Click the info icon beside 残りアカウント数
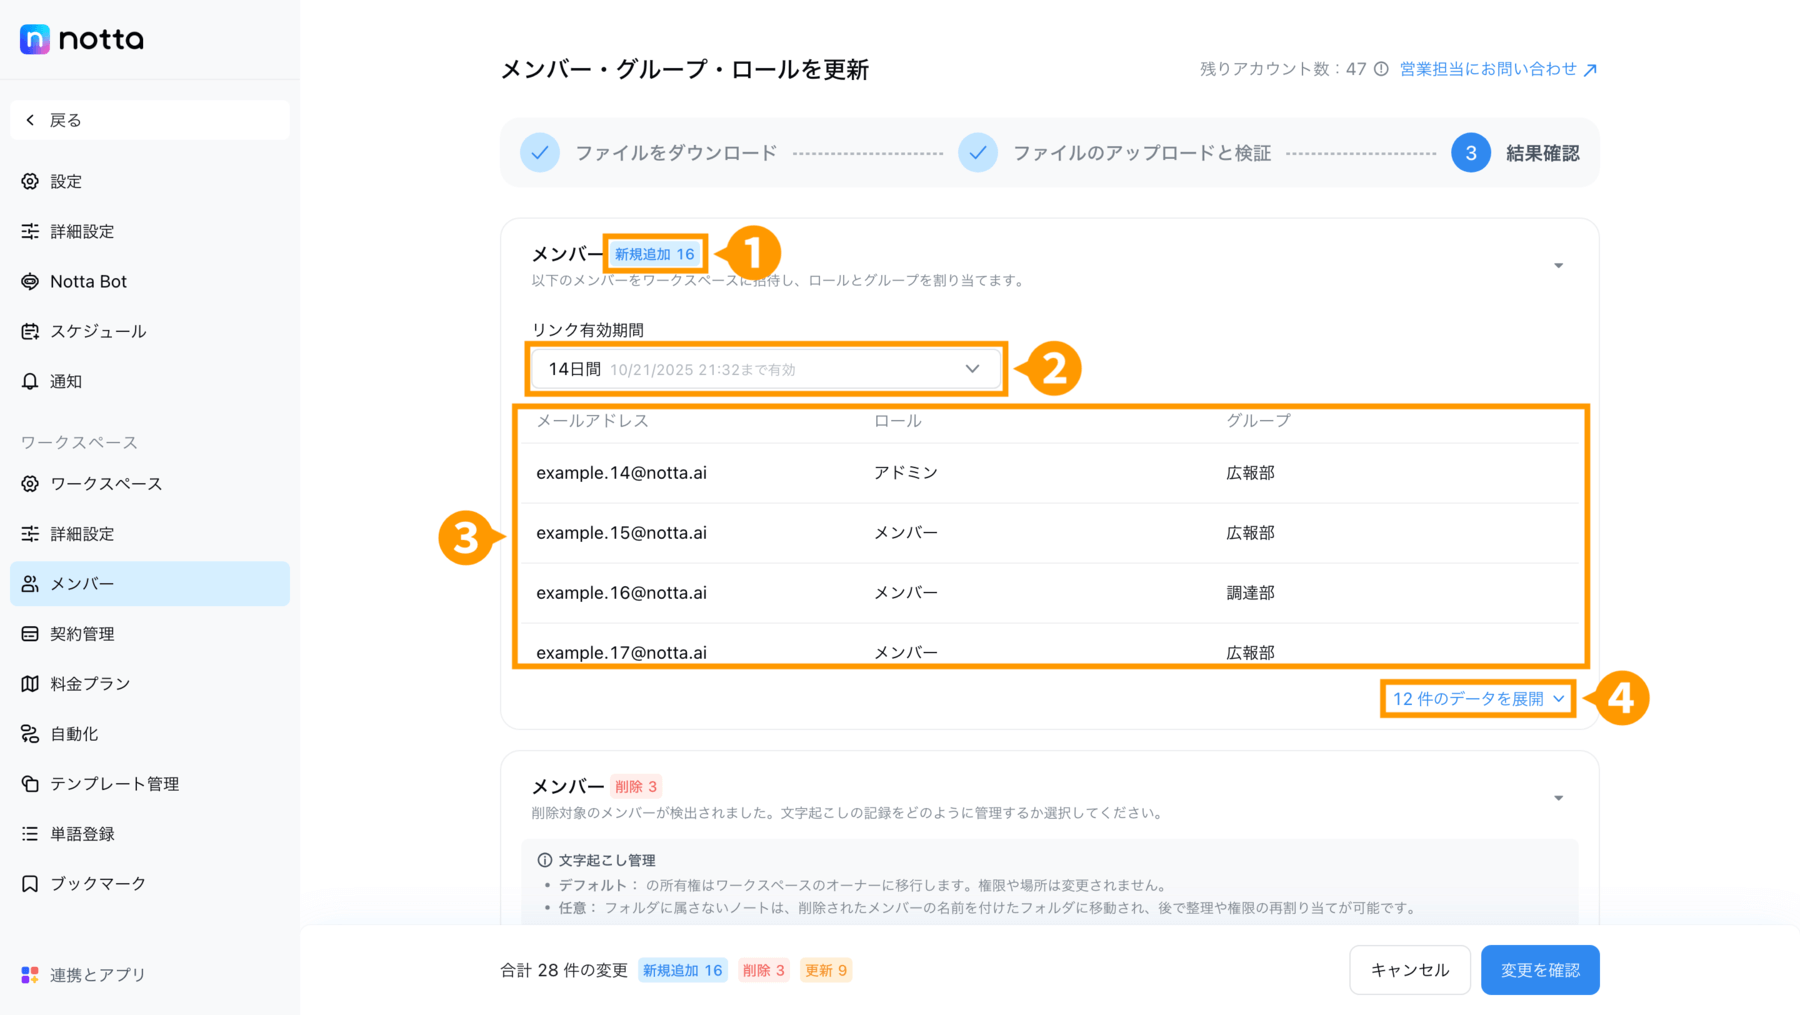Image resolution: width=1800 pixels, height=1015 pixels. tap(1381, 69)
